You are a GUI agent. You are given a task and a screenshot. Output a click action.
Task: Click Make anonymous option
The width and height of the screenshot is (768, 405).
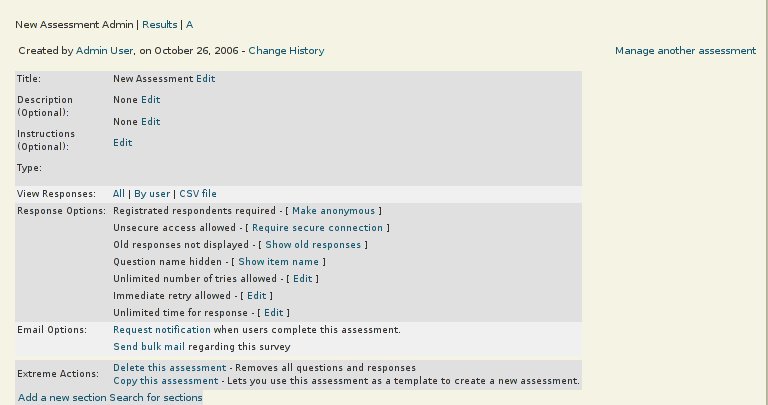pos(333,211)
